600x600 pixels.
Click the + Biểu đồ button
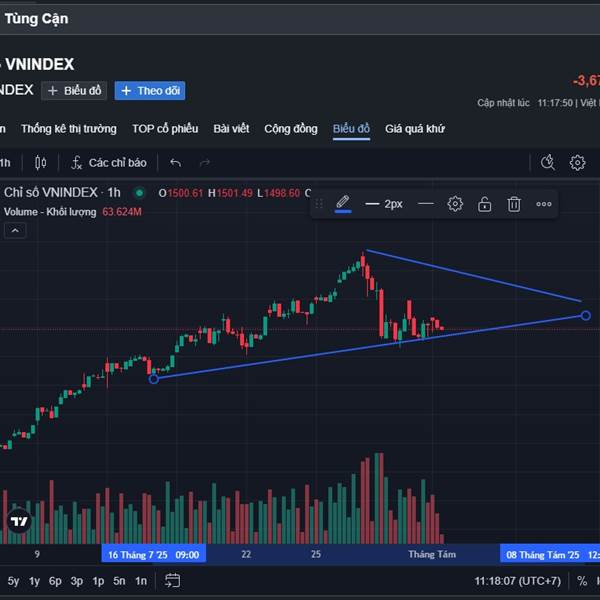tap(74, 91)
